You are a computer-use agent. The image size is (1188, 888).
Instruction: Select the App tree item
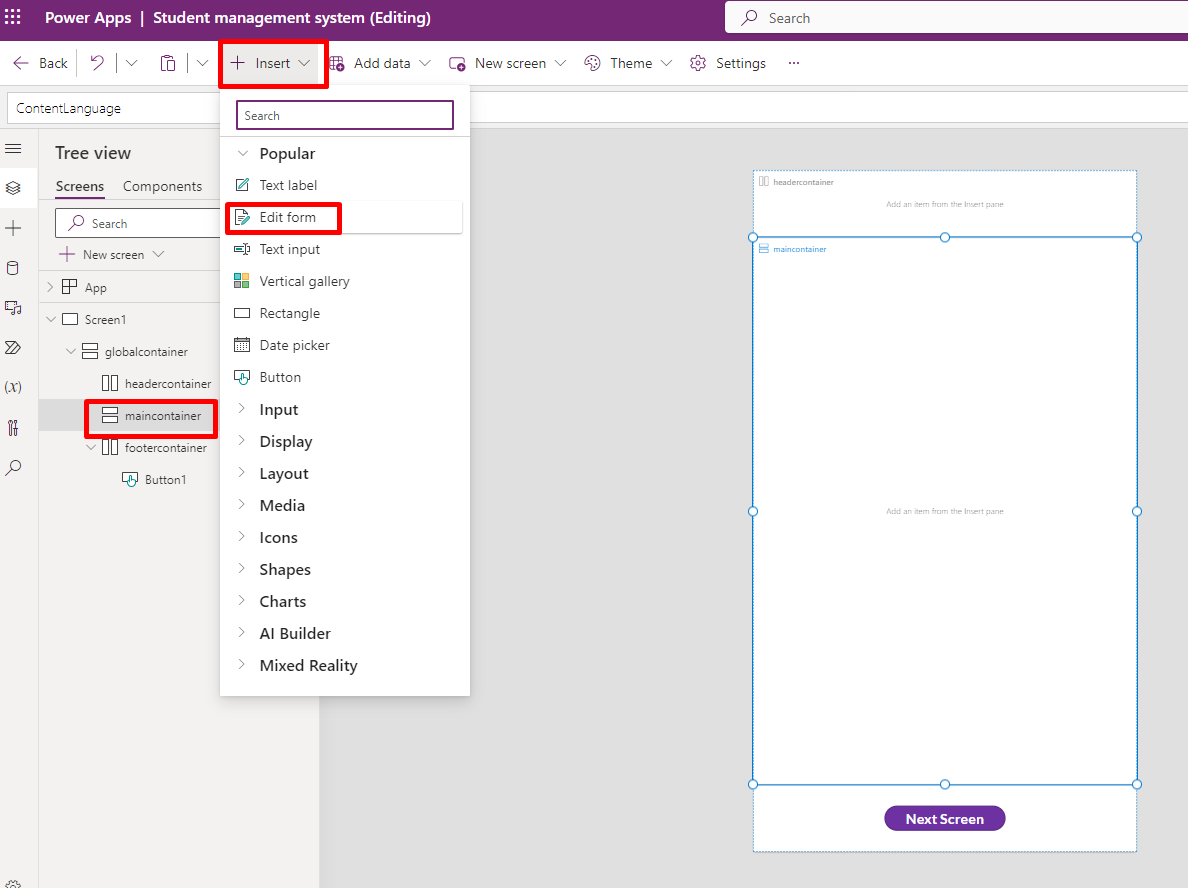coord(95,288)
